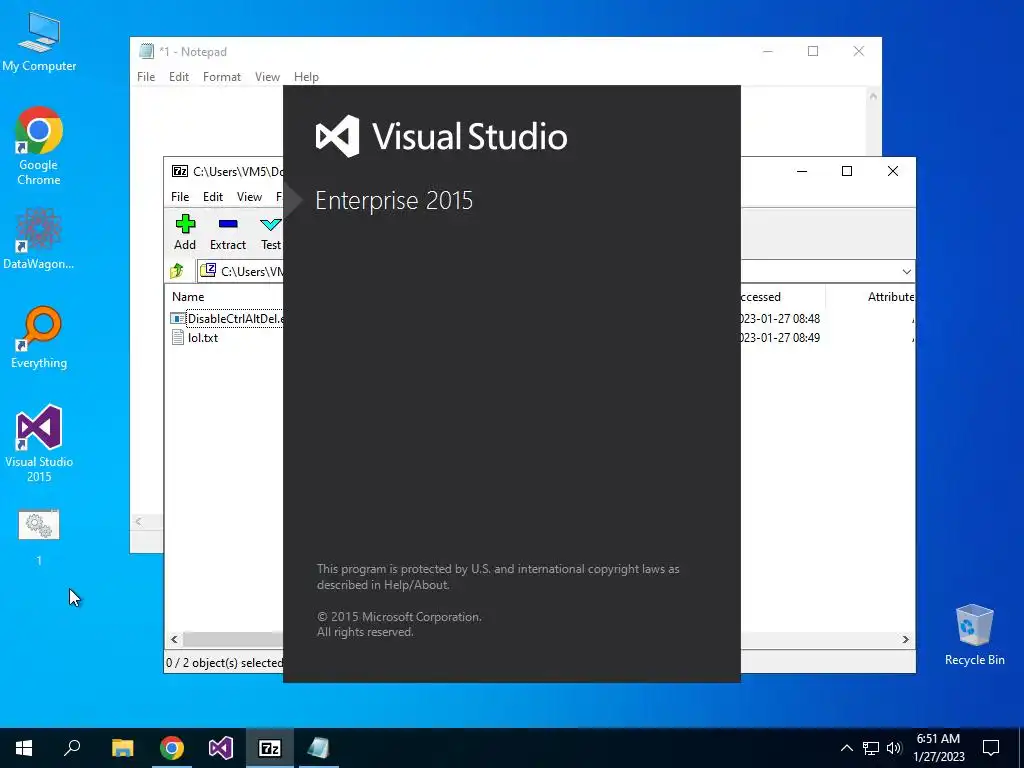The height and width of the screenshot is (768, 1024).
Task: Select the My Computer desktop icon
Action: coord(39,41)
